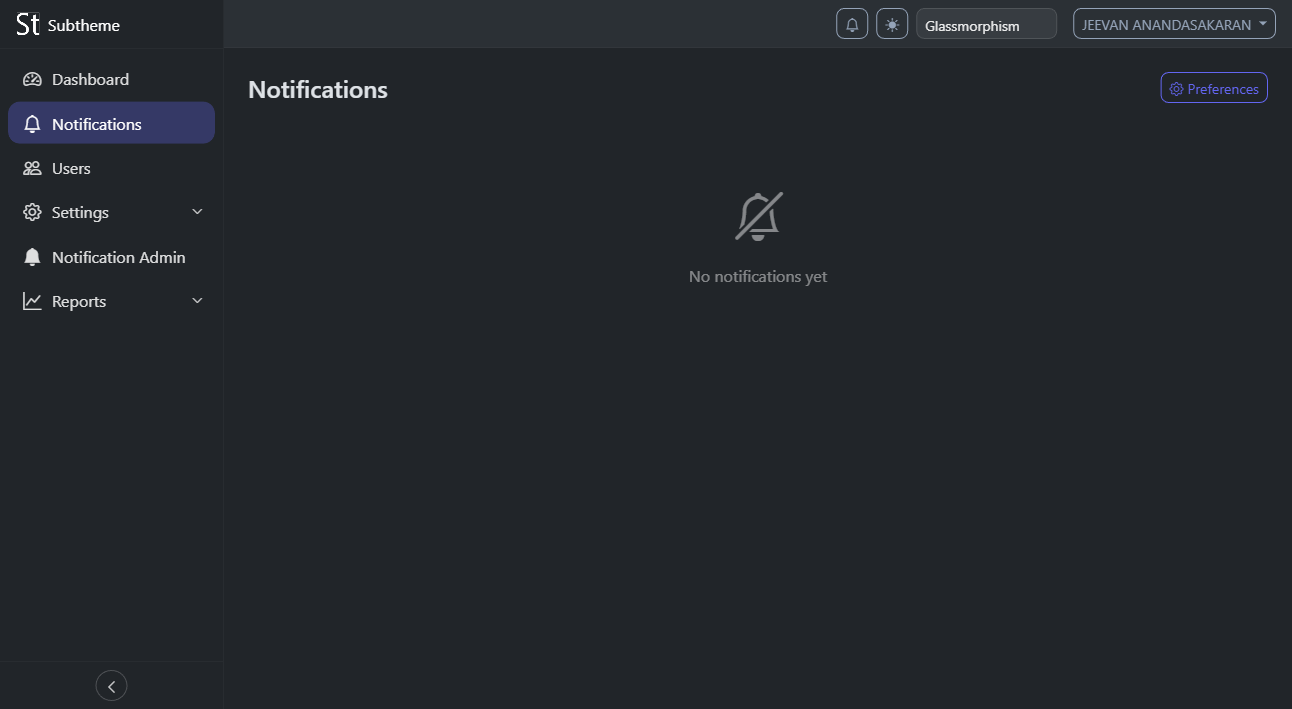The image size is (1292, 709).
Task: Open the header bell notifications button
Action: pos(852,24)
